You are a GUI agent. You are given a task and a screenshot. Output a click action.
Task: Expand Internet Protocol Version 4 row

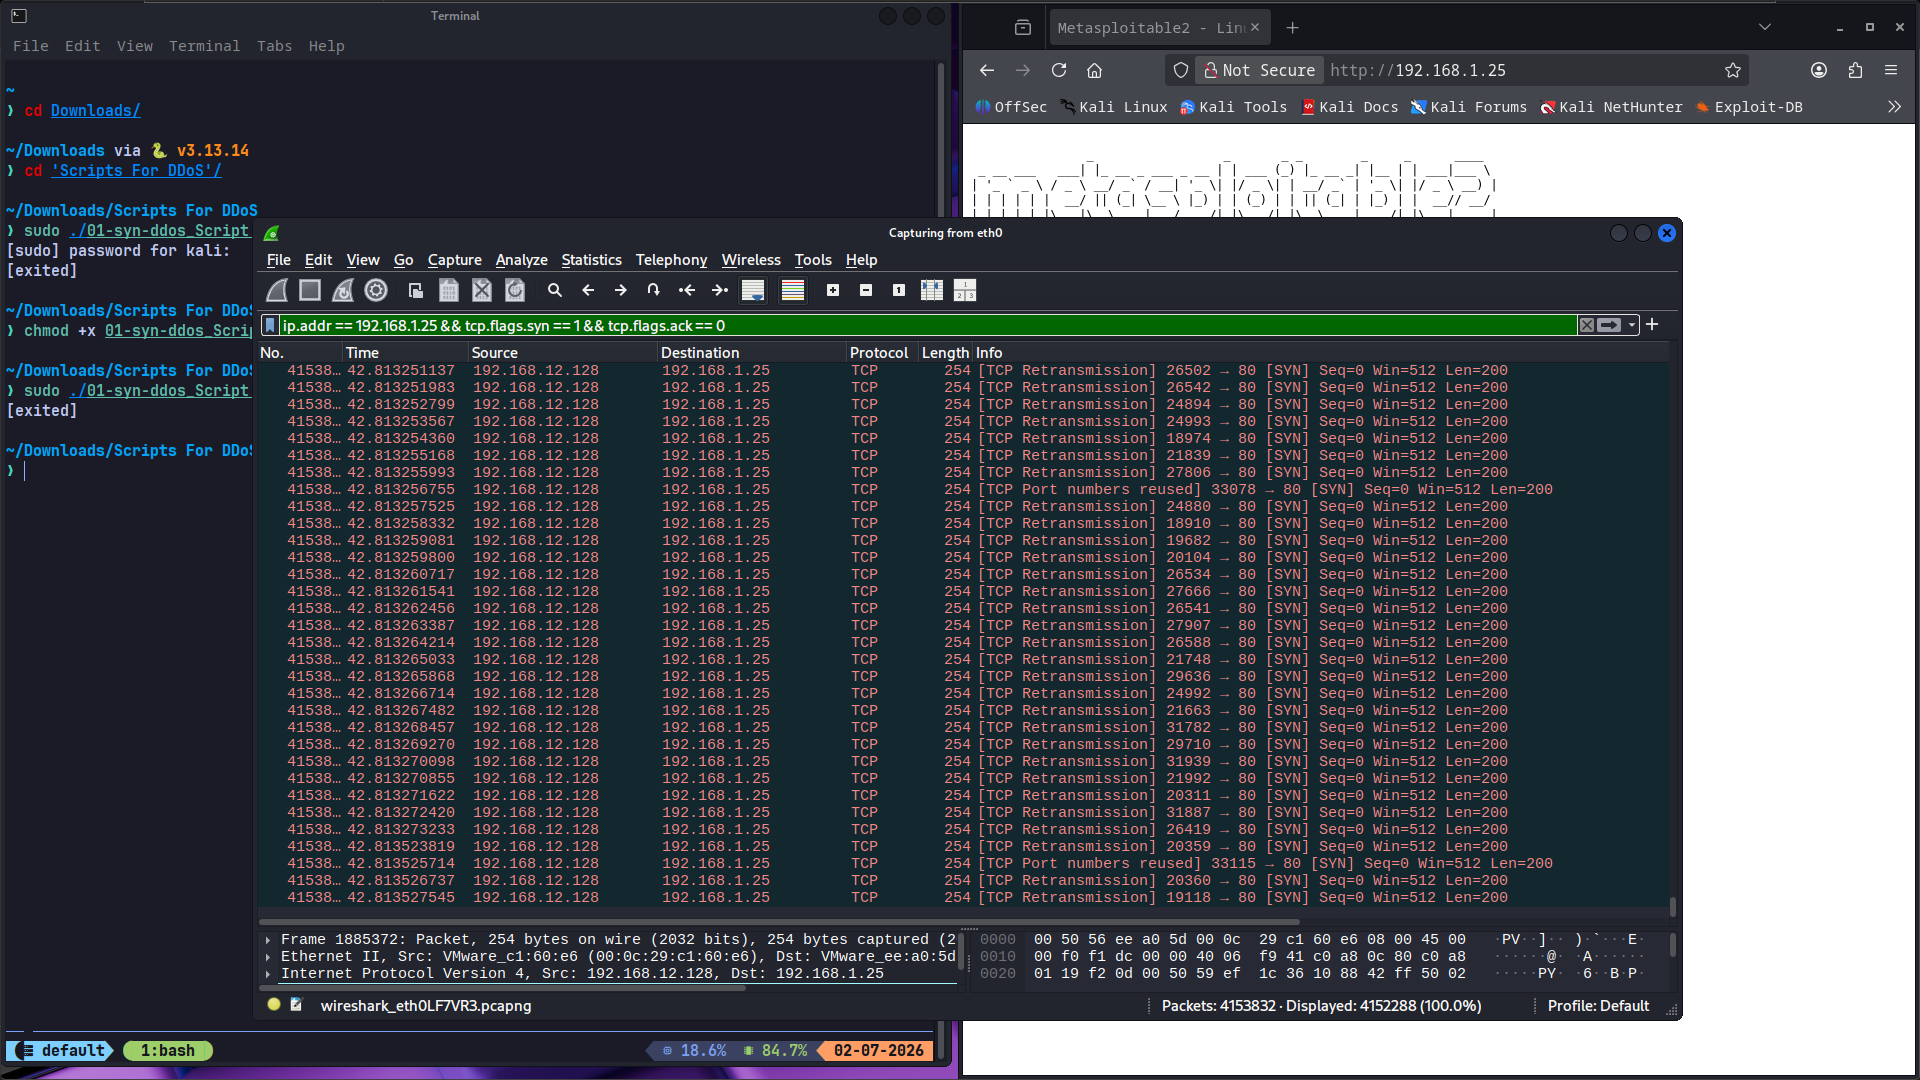268,974
